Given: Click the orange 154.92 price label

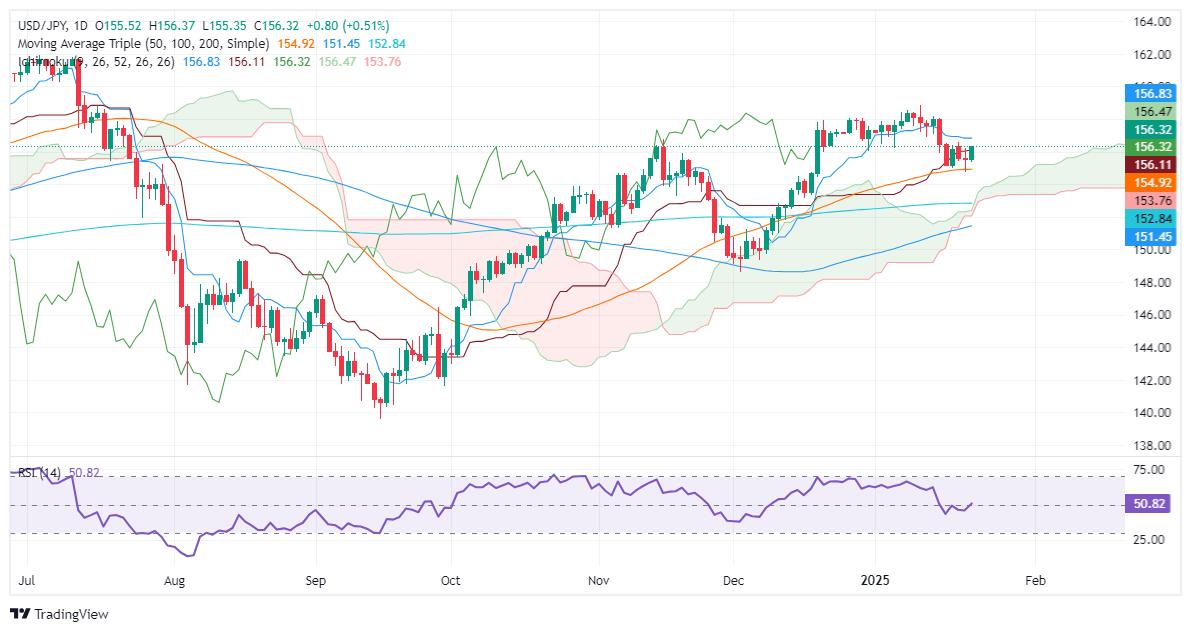Looking at the screenshot, I should [x=1152, y=183].
